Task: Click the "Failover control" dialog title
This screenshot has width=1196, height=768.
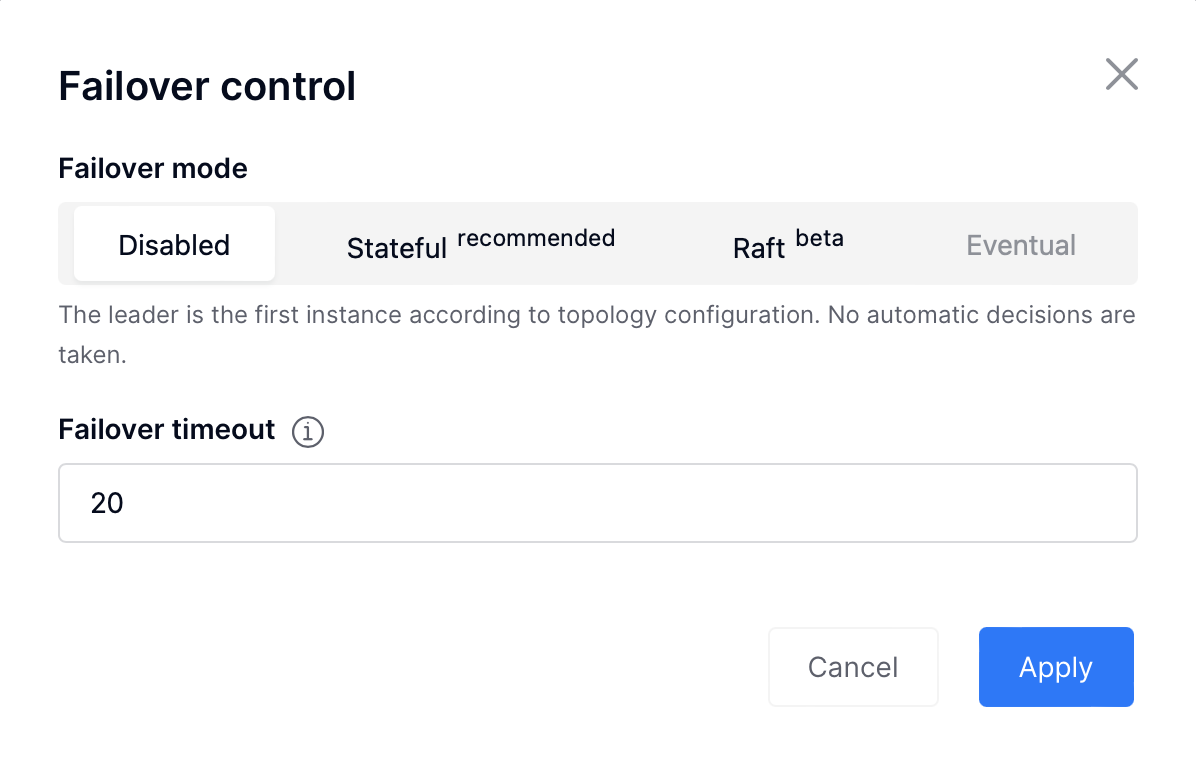Action: point(207,85)
